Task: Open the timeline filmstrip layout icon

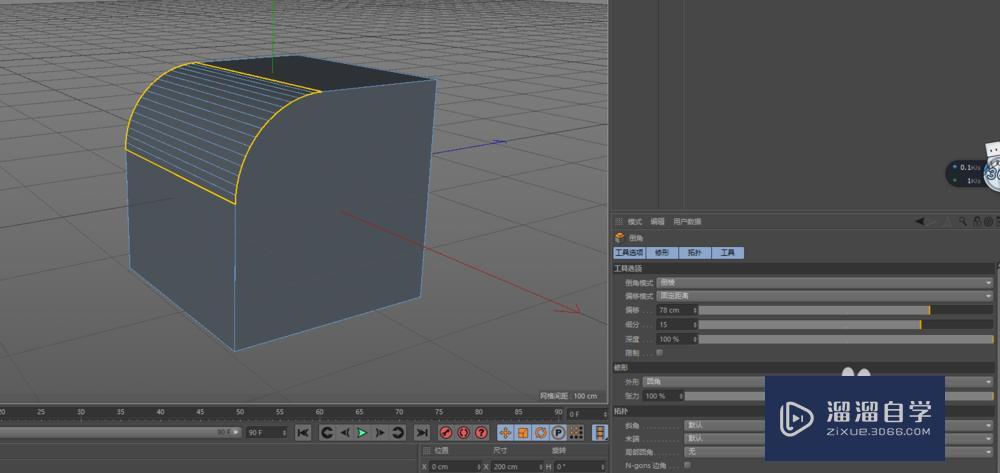Action: 600,433
